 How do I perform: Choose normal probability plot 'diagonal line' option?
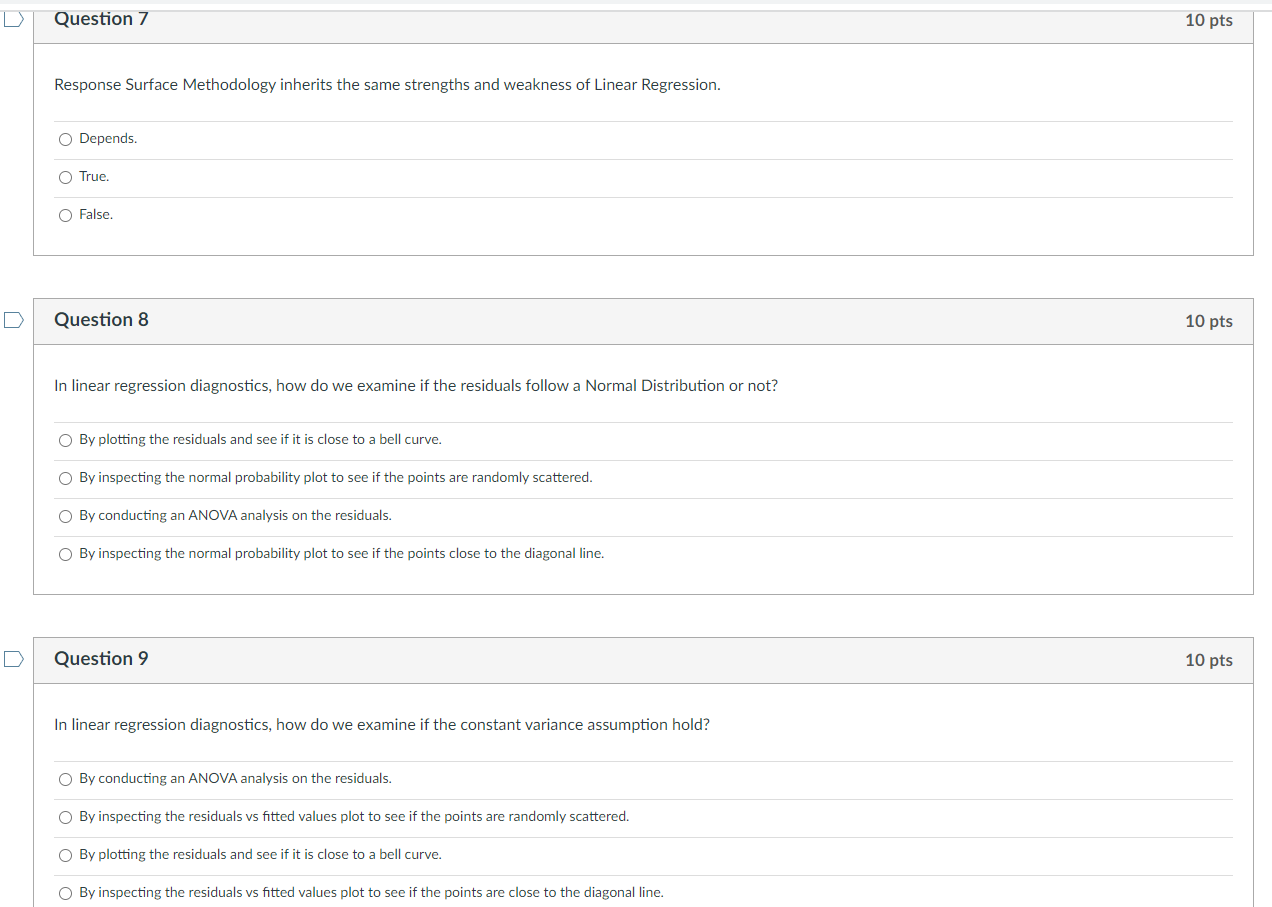pos(65,554)
